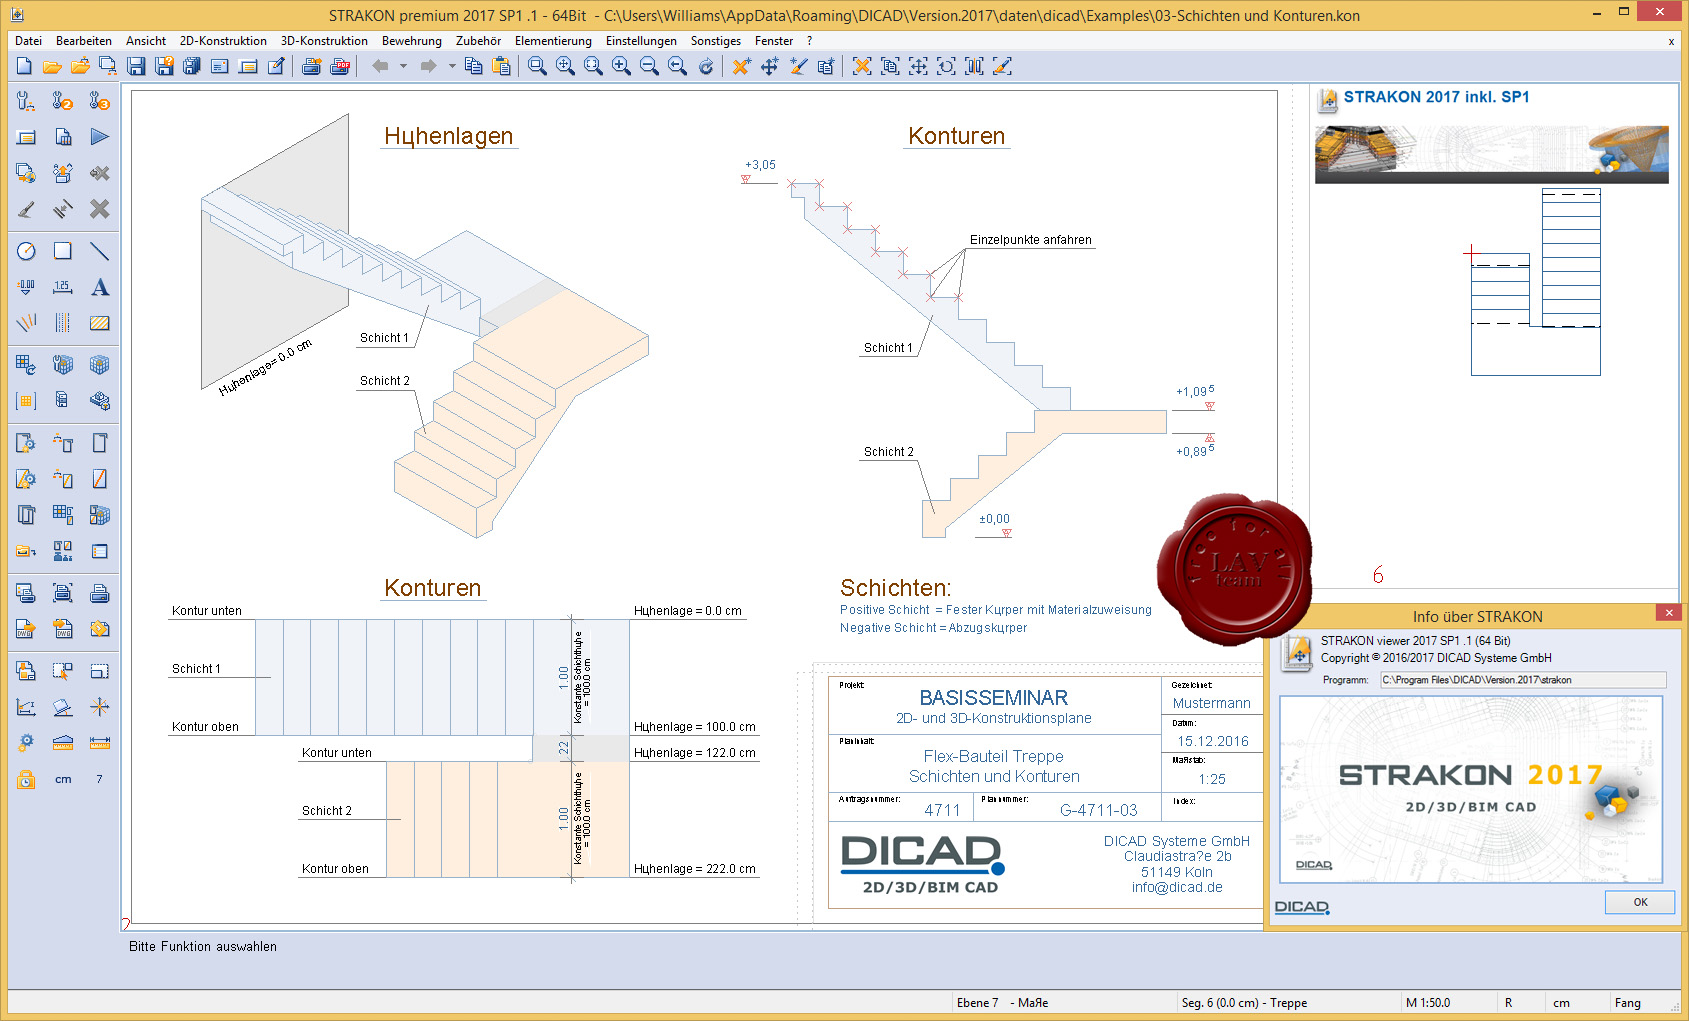Click 'Ebene 7' in the status bar

(x=977, y=1003)
